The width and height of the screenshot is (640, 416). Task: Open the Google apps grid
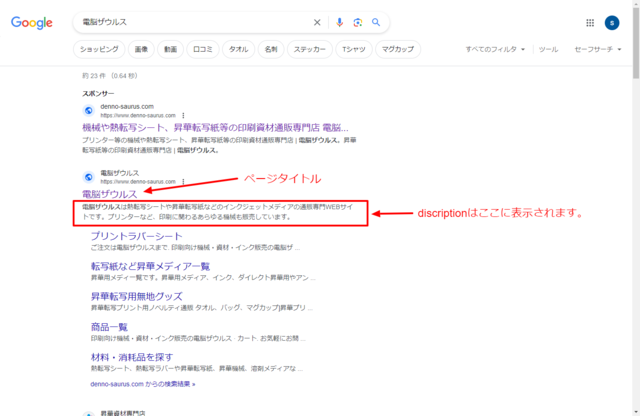[x=590, y=23]
